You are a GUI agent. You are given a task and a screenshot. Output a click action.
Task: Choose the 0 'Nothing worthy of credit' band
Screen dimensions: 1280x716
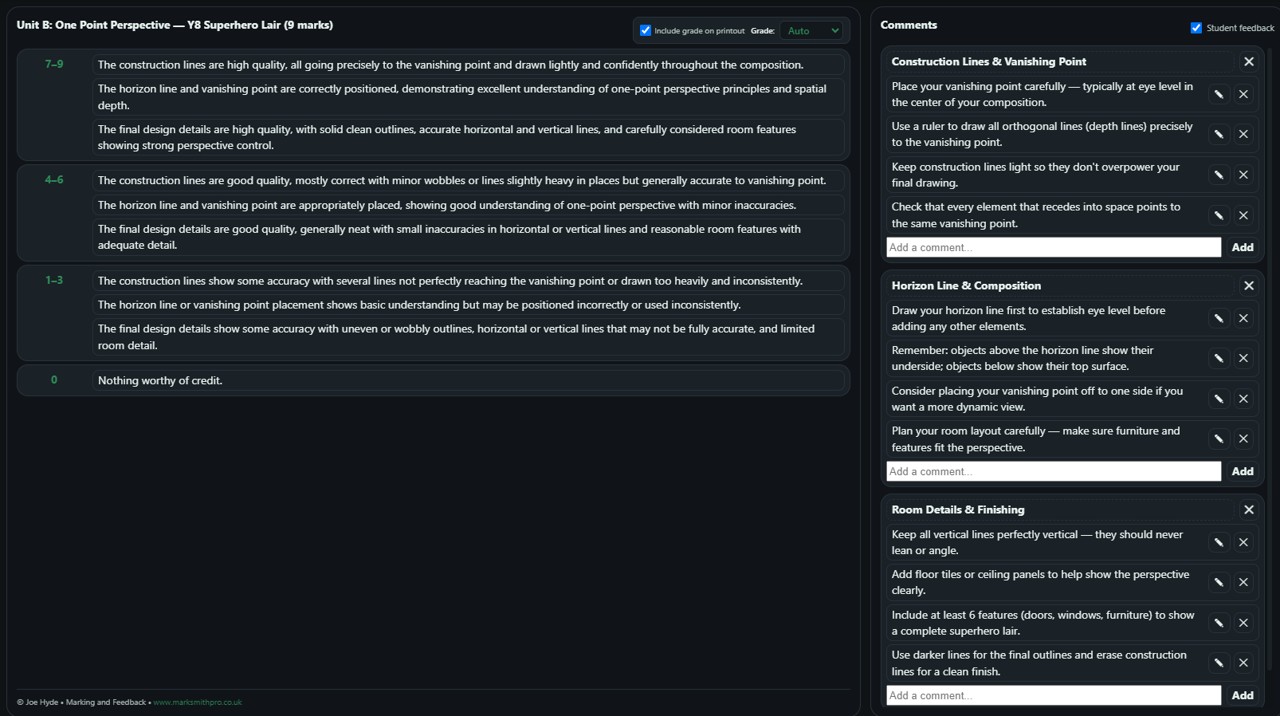pos(54,380)
